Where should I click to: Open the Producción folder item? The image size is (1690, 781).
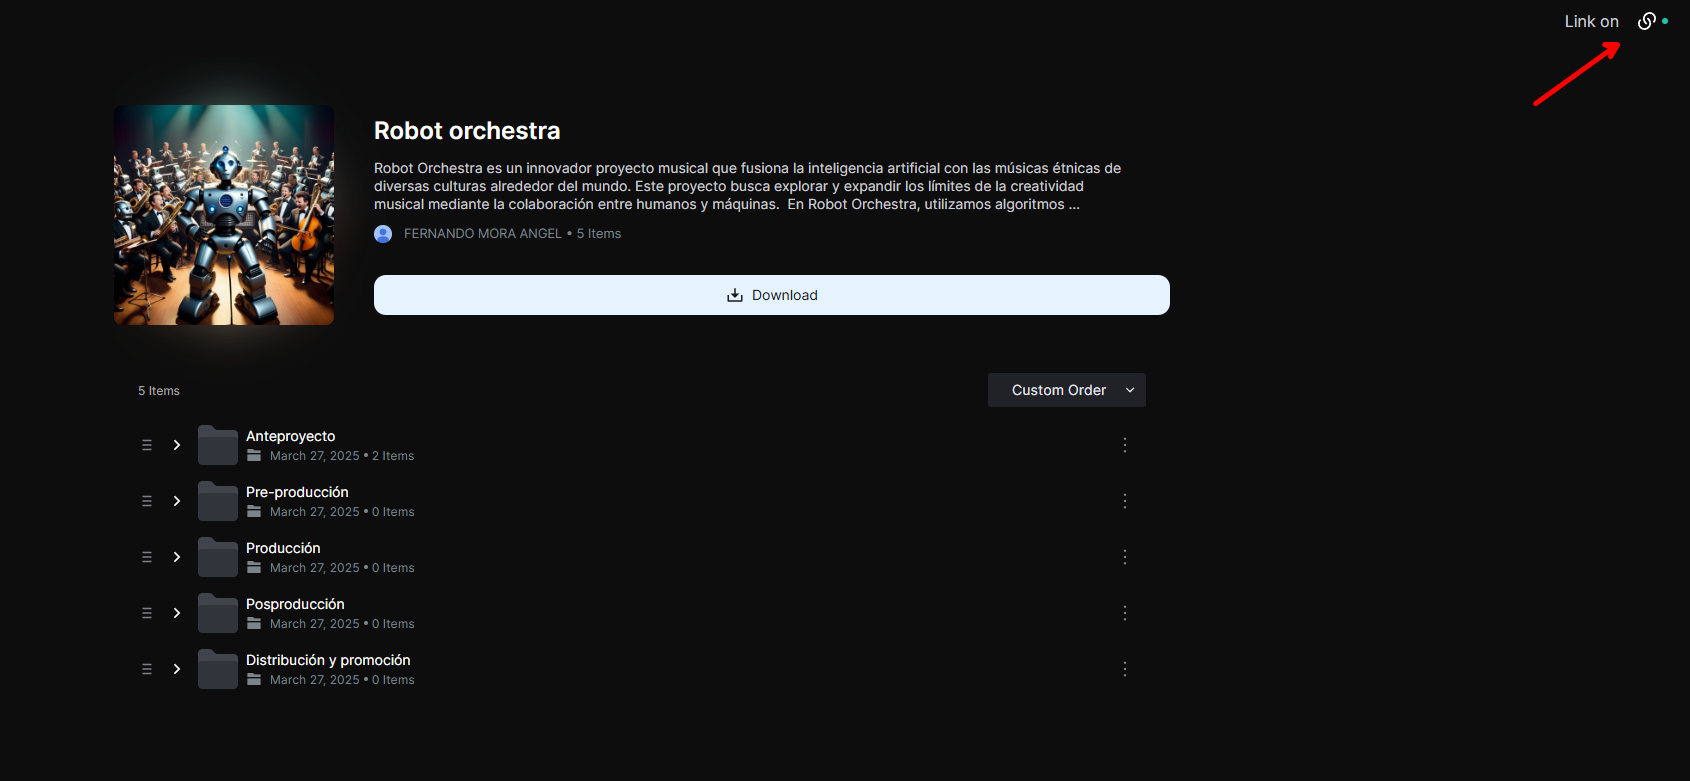pyautogui.click(x=283, y=548)
